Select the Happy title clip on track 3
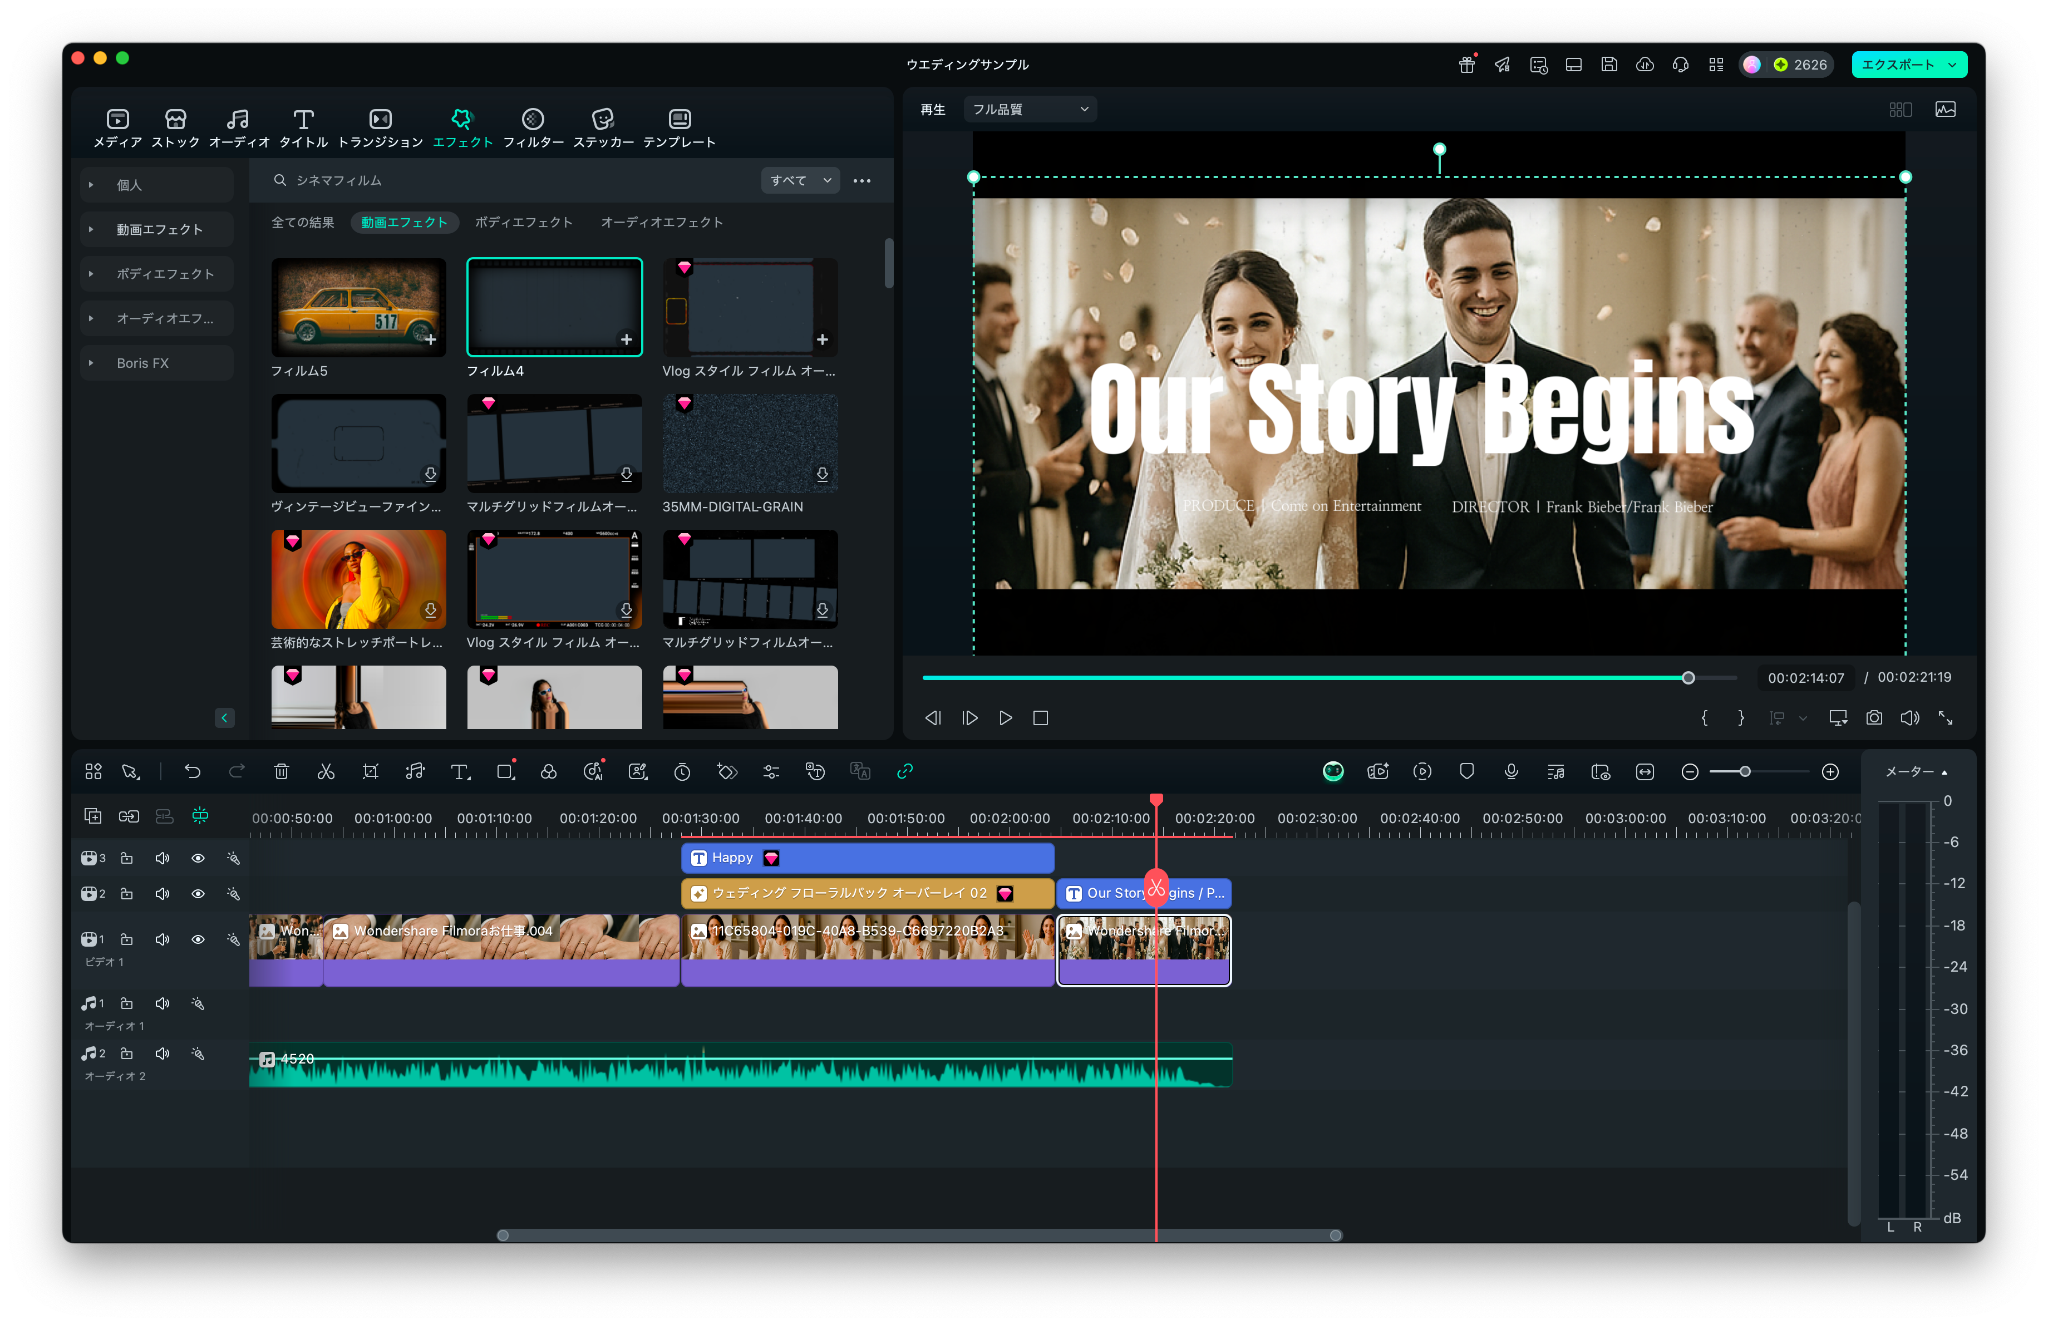Image resolution: width=2048 pixels, height=1326 pixels. (868, 858)
